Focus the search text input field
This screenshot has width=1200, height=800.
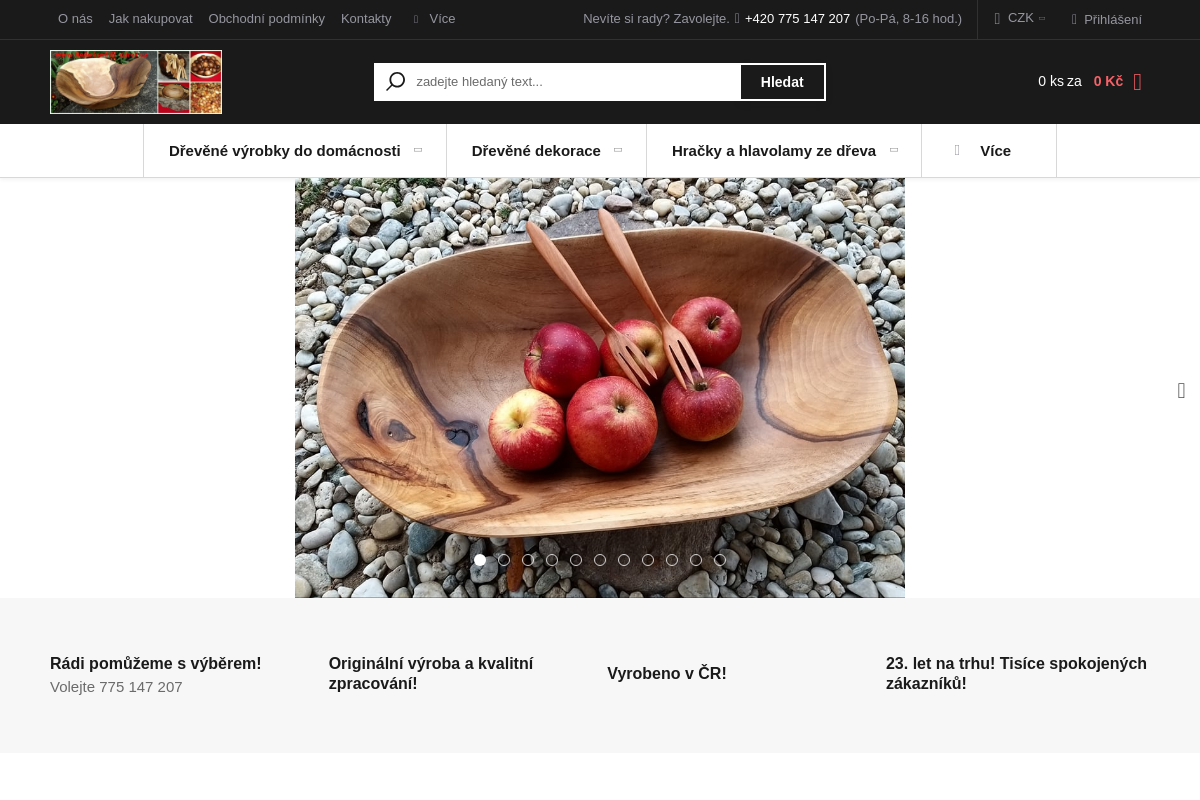(575, 82)
